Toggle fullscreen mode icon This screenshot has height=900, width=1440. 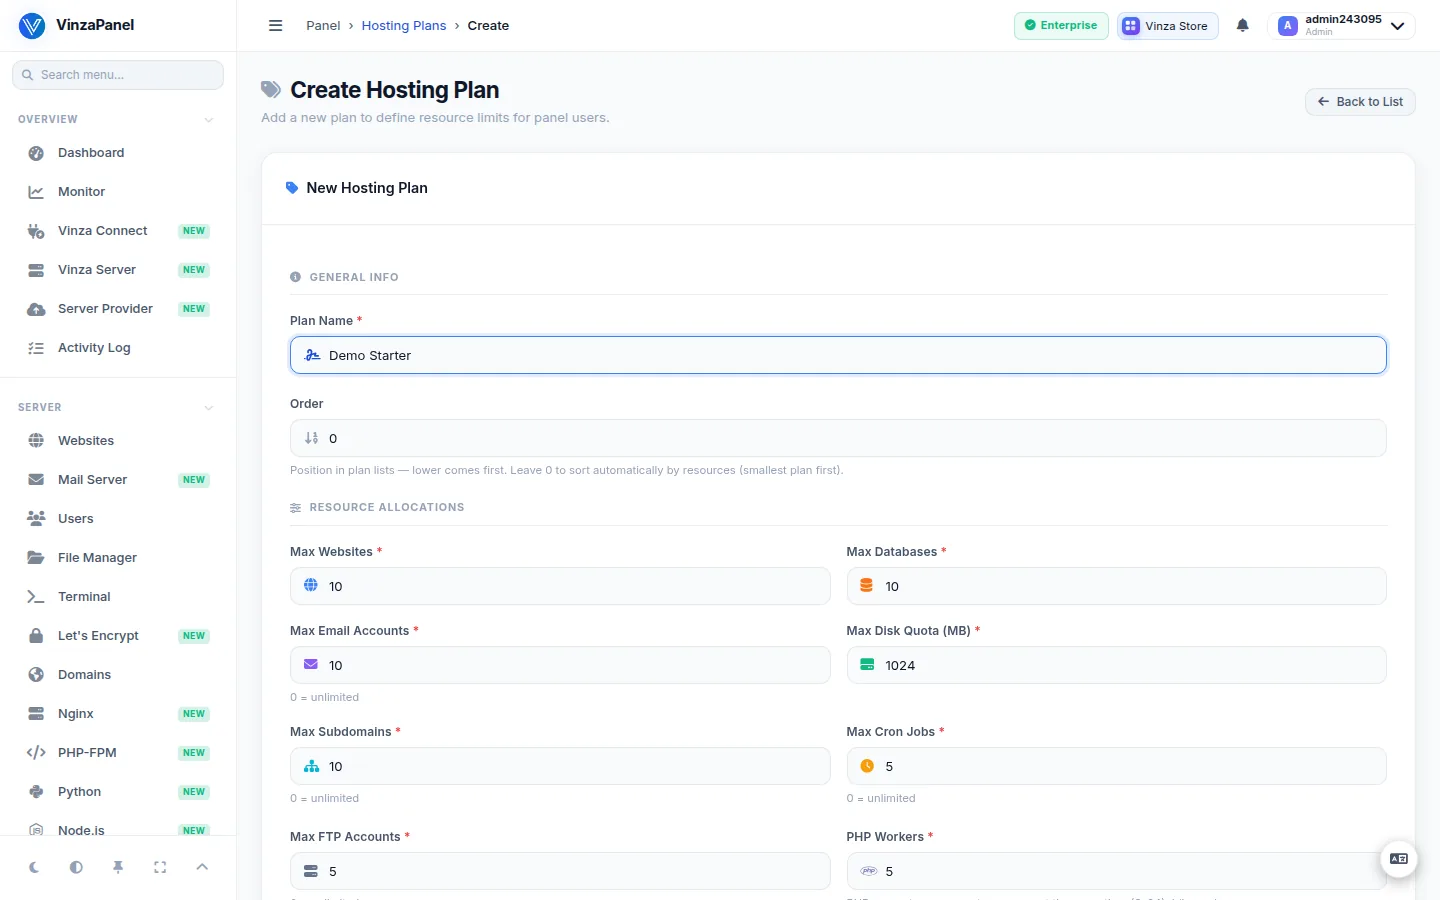point(160,867)
